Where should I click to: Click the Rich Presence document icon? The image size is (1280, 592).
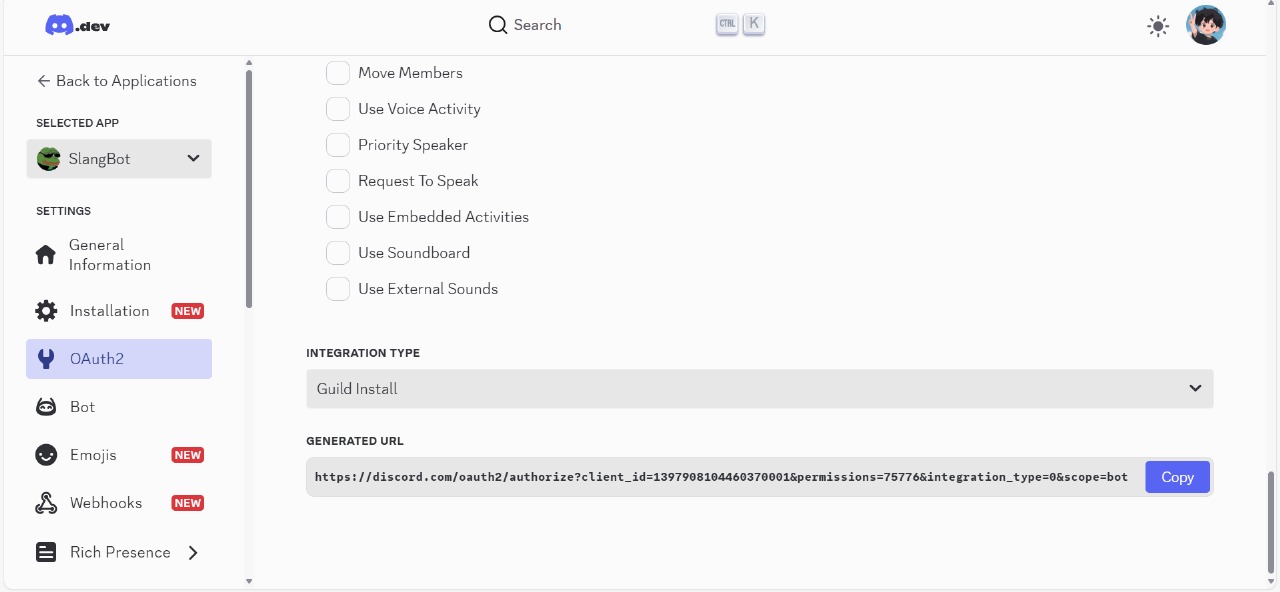click(46, 552)
